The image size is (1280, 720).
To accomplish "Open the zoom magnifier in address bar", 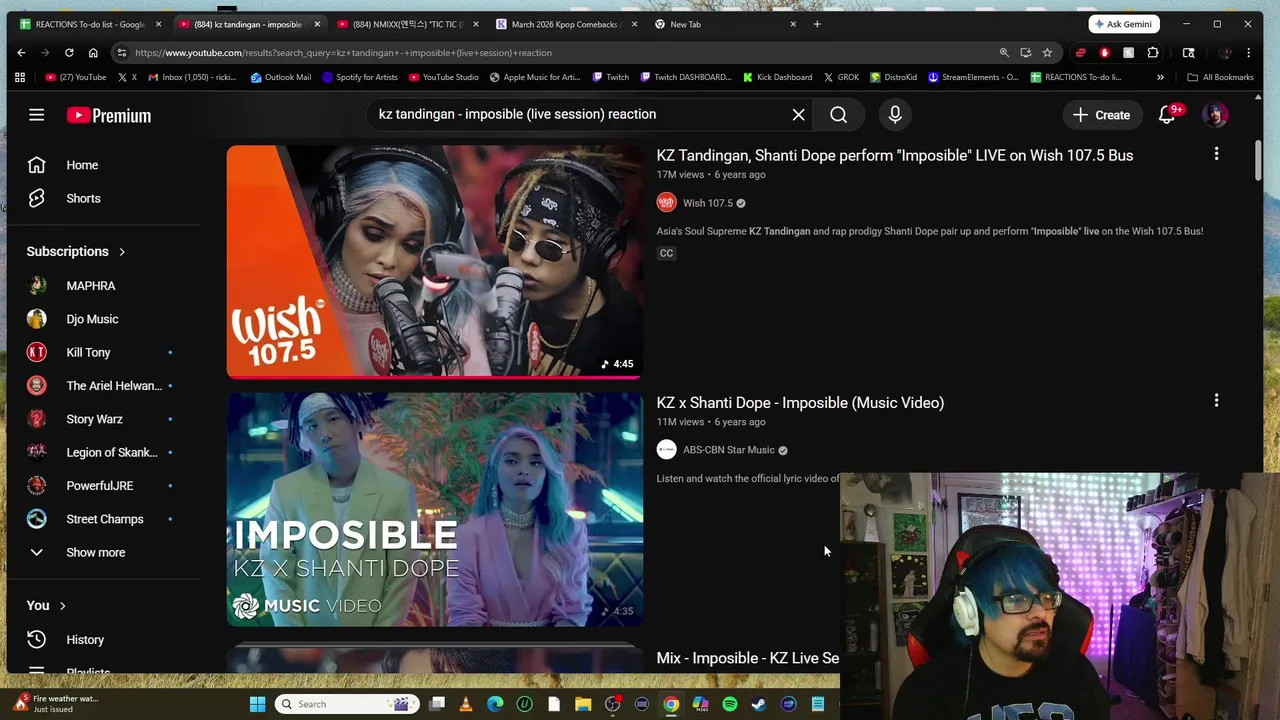I will (1004, 52).
